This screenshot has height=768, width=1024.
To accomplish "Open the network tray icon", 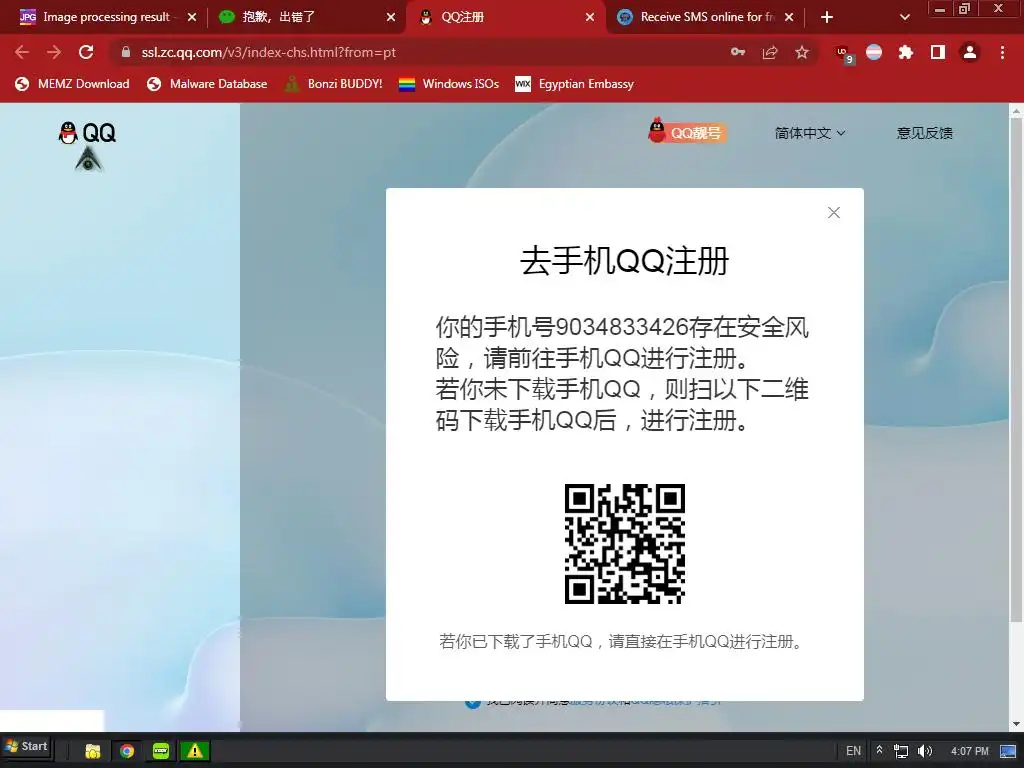I will click(x=901, y=751).
